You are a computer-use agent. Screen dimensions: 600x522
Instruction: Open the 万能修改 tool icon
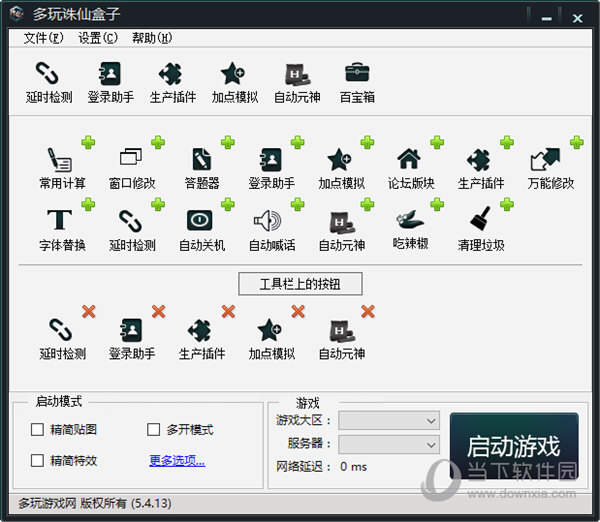click(x=551, y=168)
